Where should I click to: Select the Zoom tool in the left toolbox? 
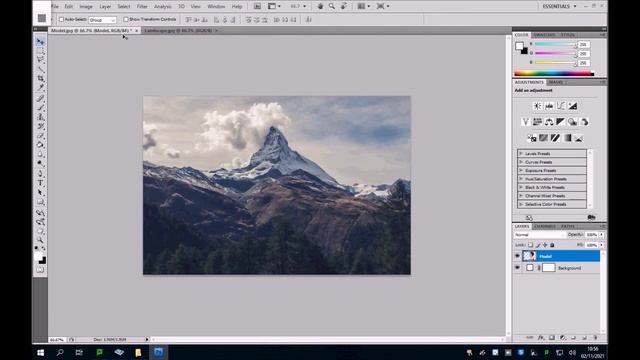pyautogui.click(x=40, y=240)
